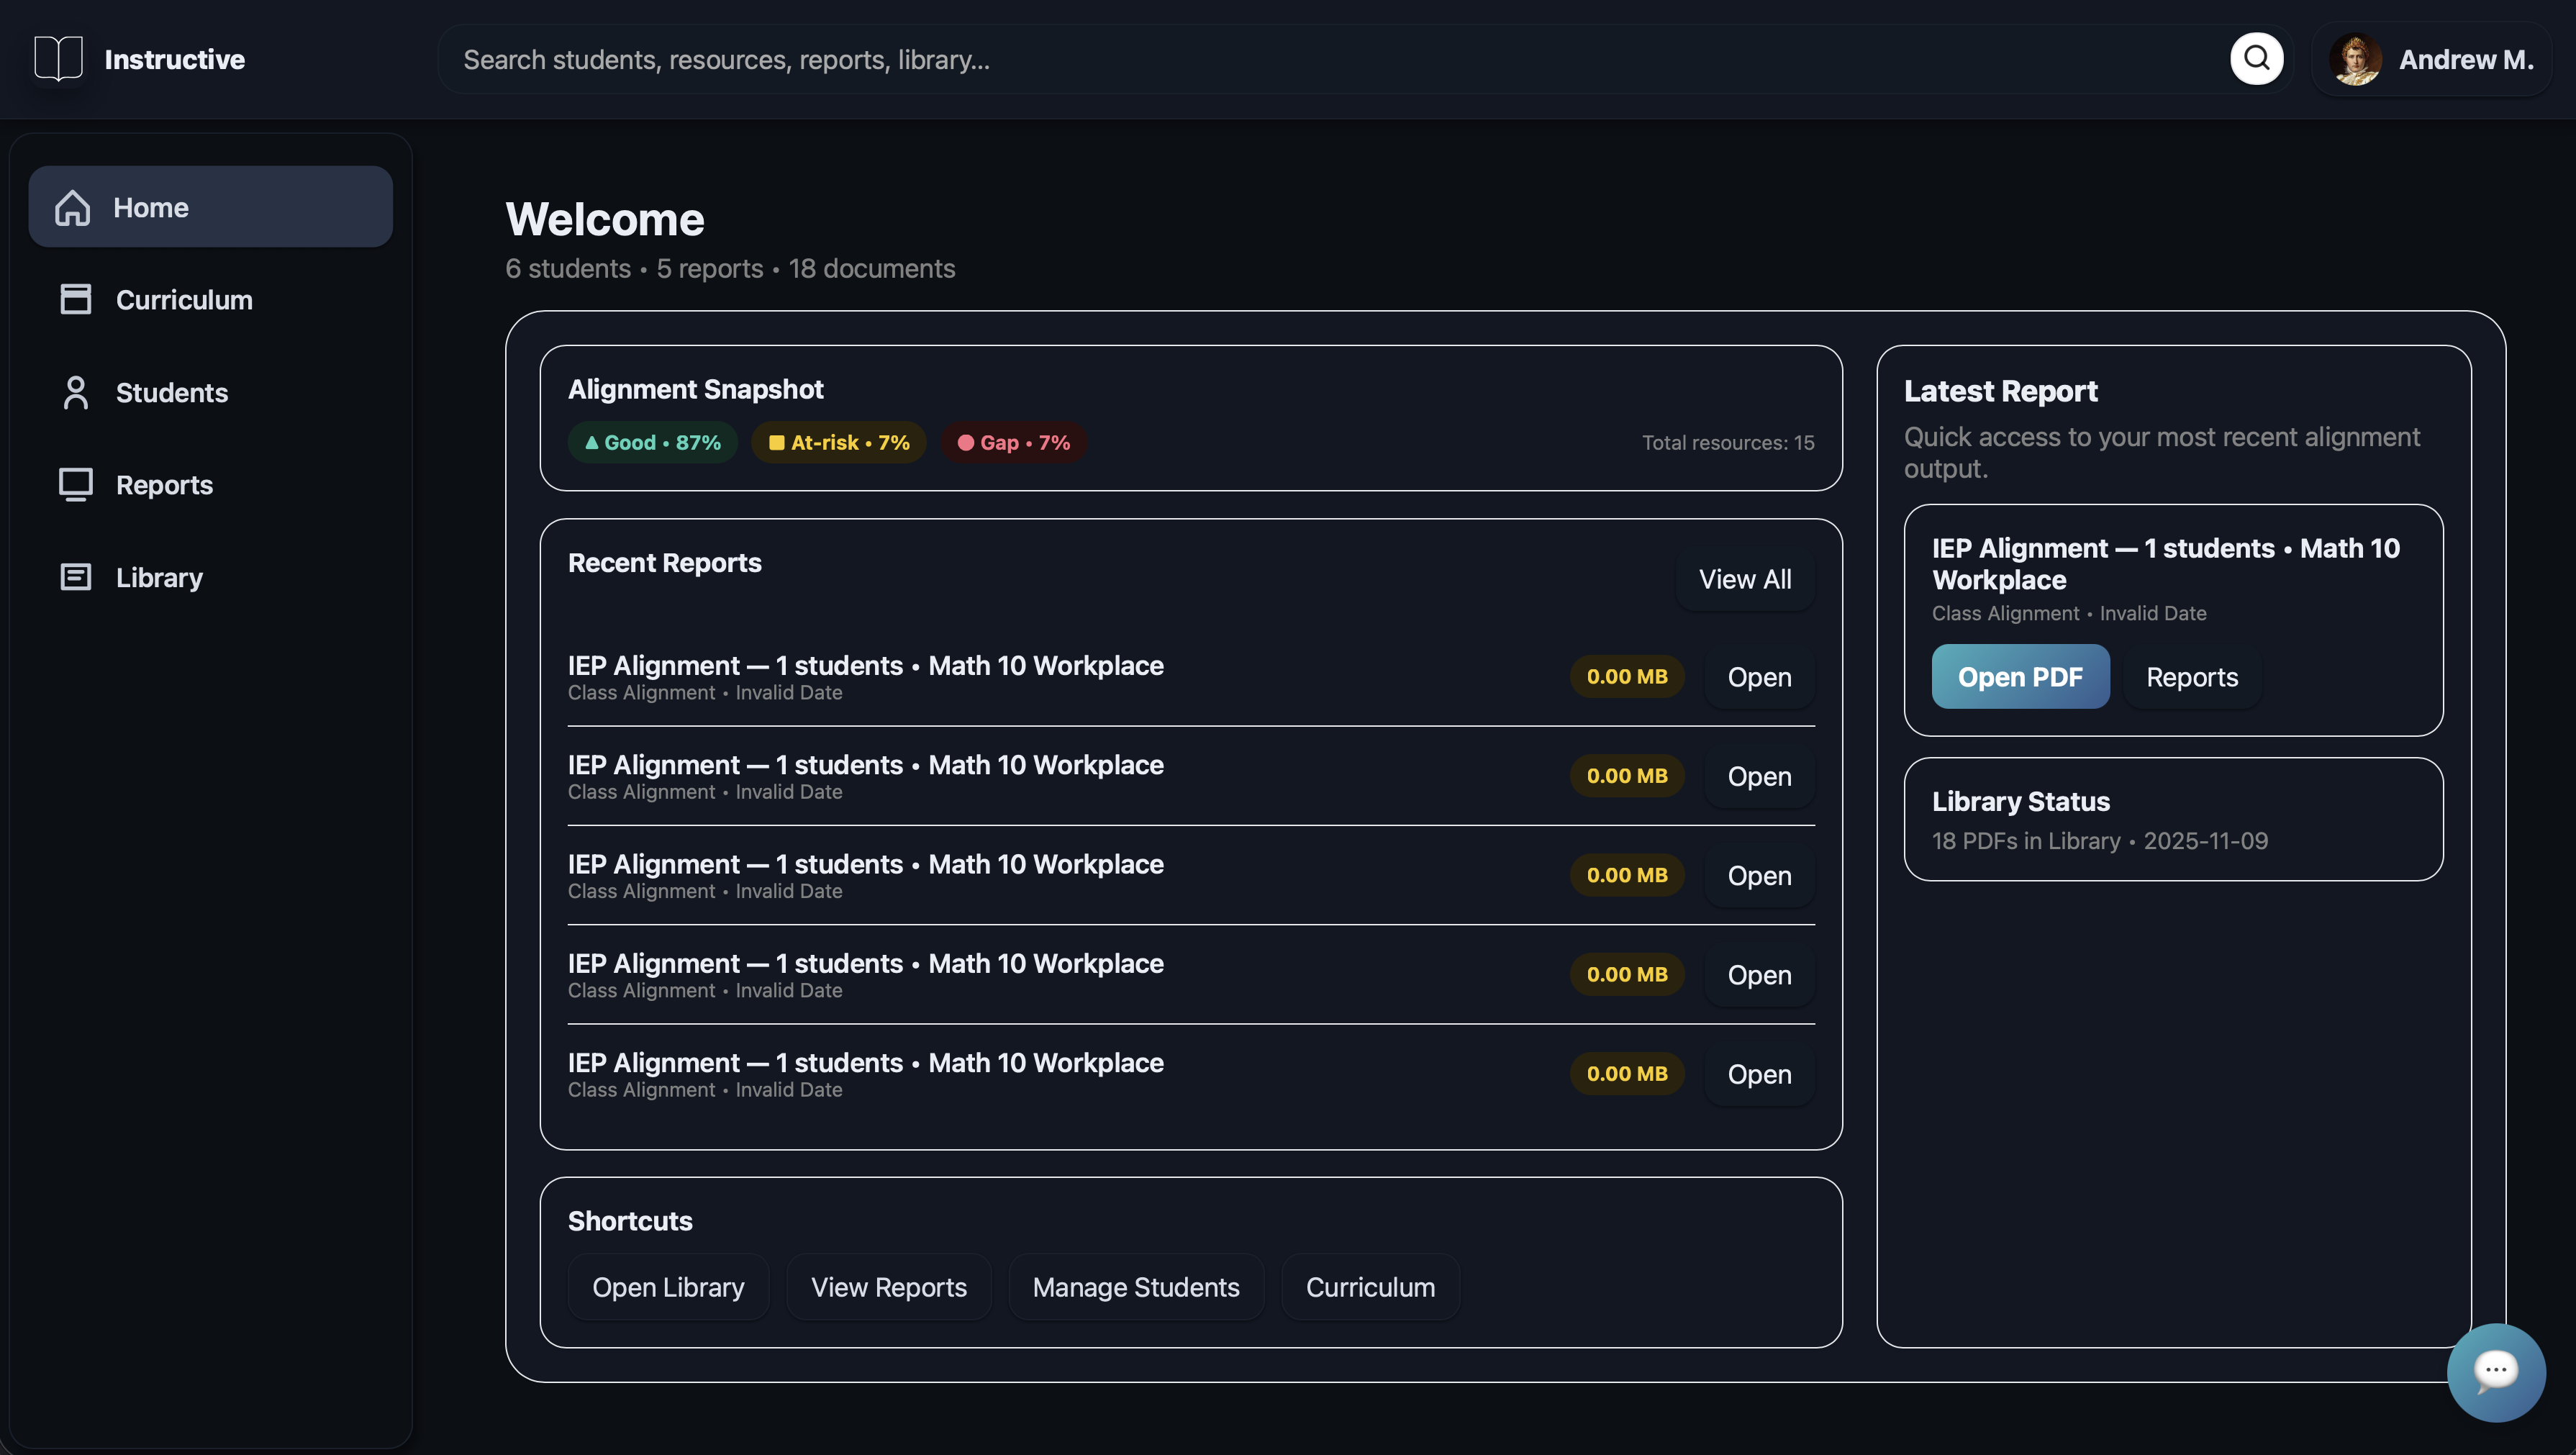This screenshot has height=1455, width=2576.
Task: Click the Library sidebar icon
Action: pos(75,577)
